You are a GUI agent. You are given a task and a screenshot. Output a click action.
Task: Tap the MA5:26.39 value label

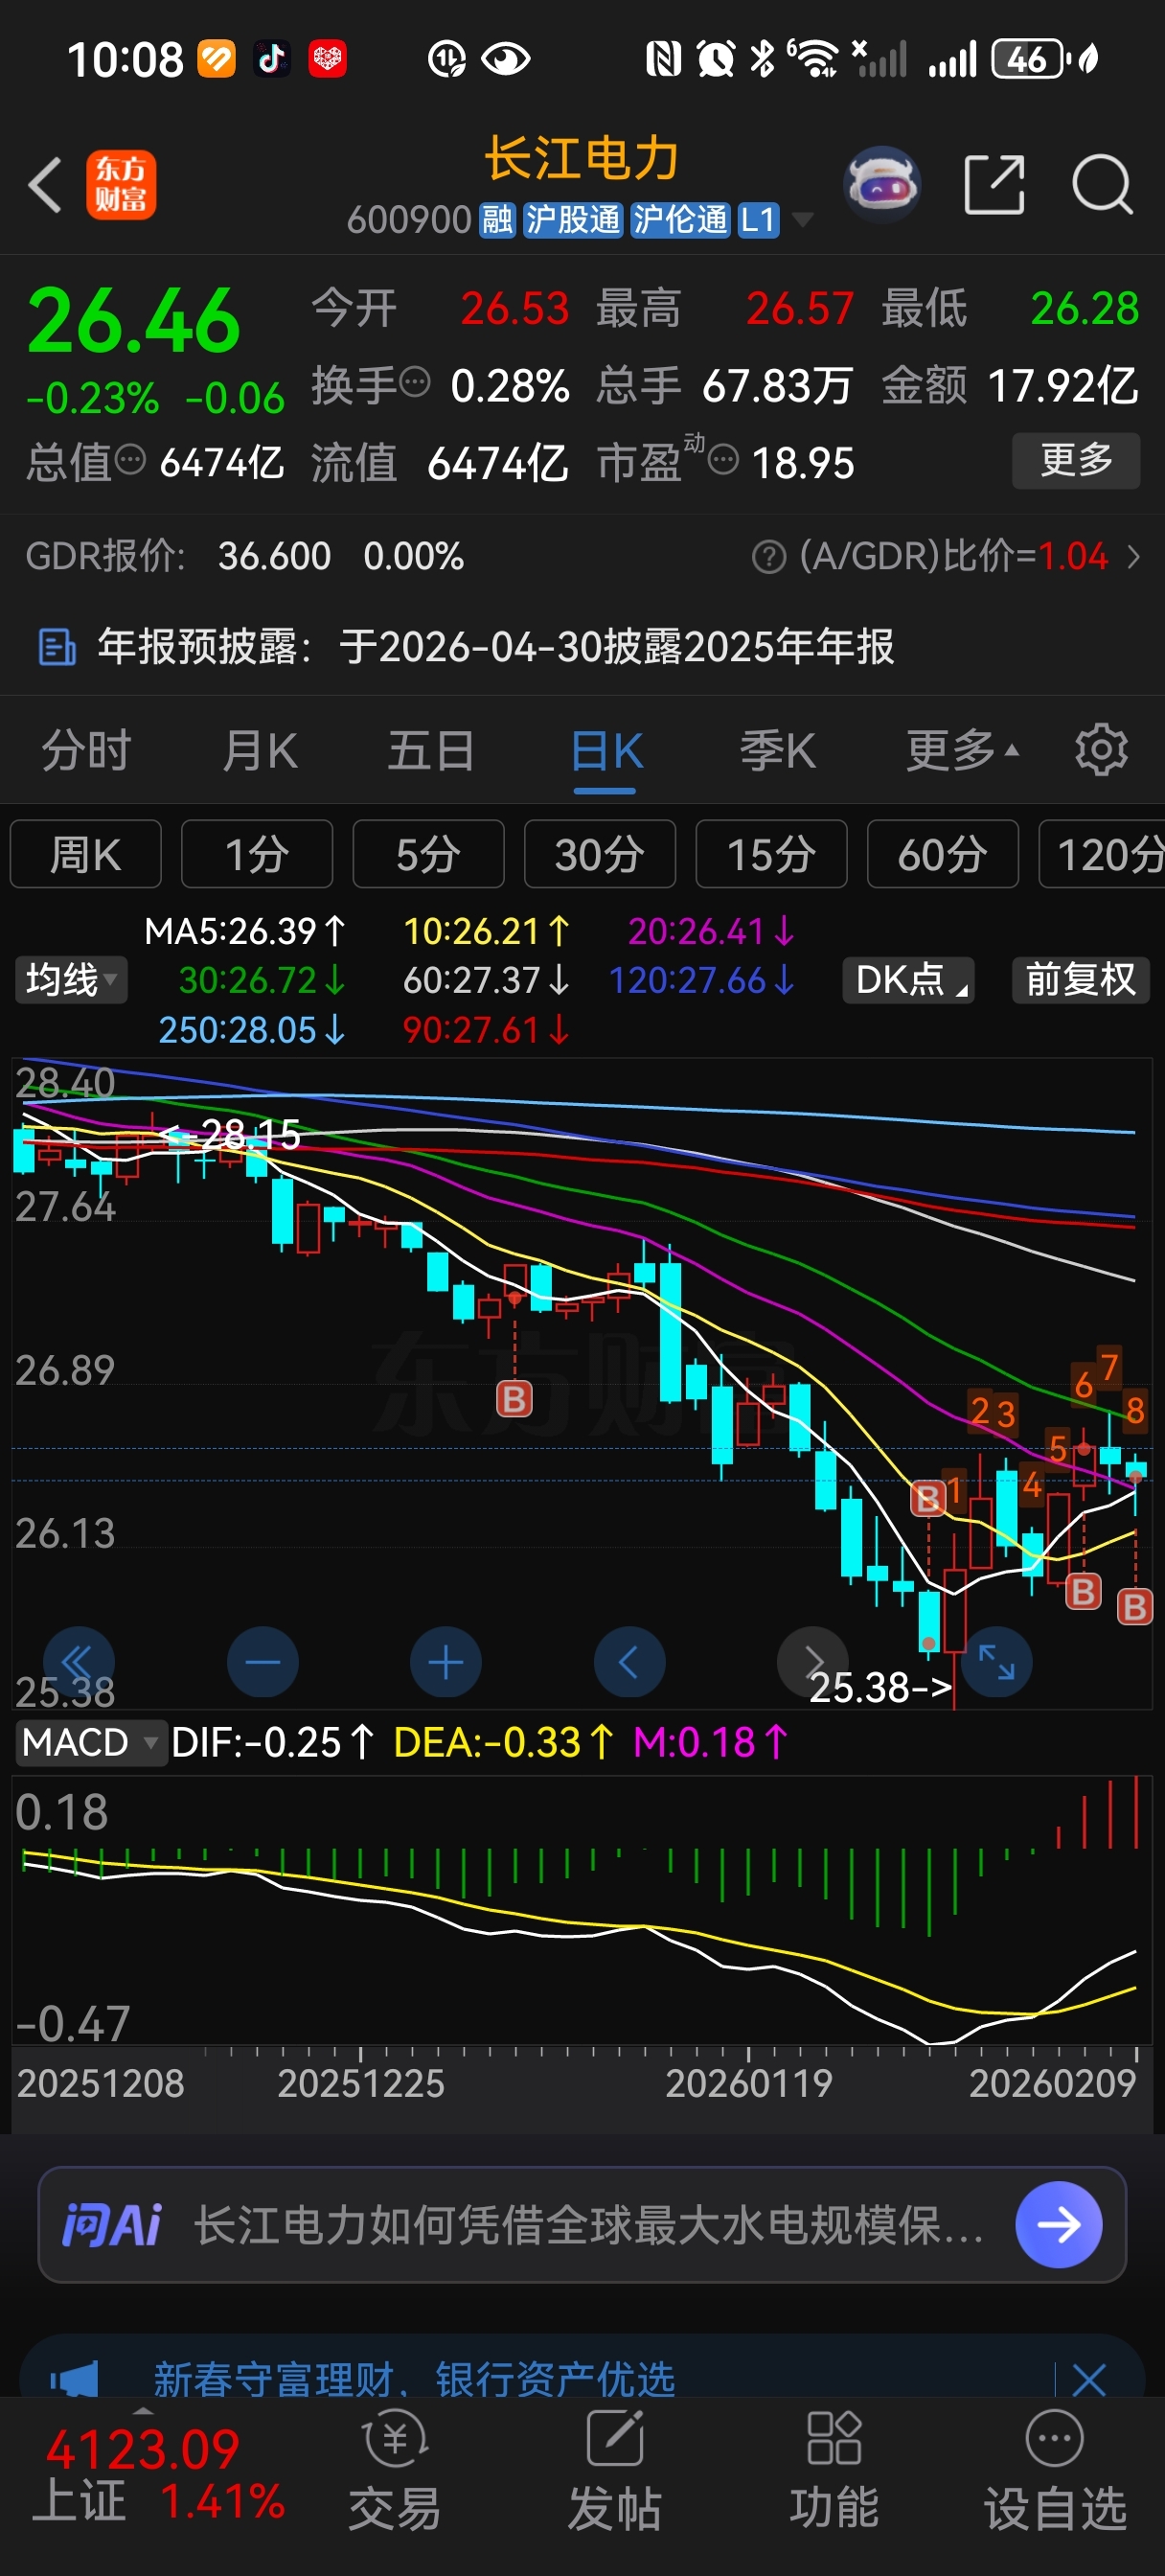[x=246, y=932]
